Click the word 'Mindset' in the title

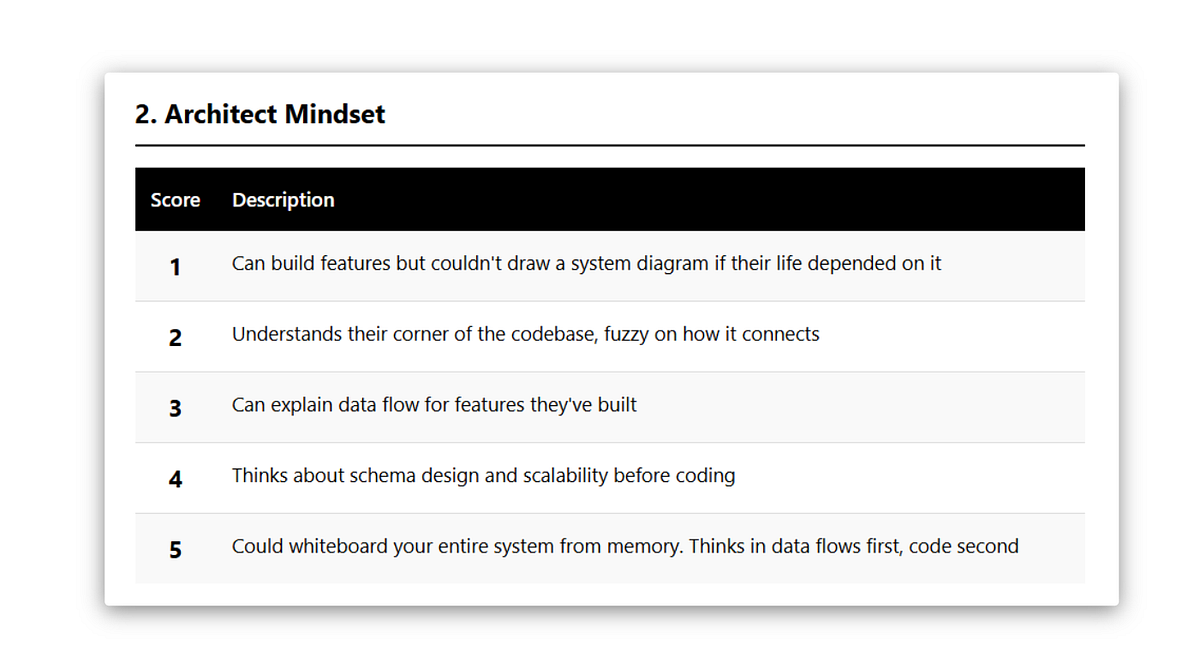click(x=335, y=114)
